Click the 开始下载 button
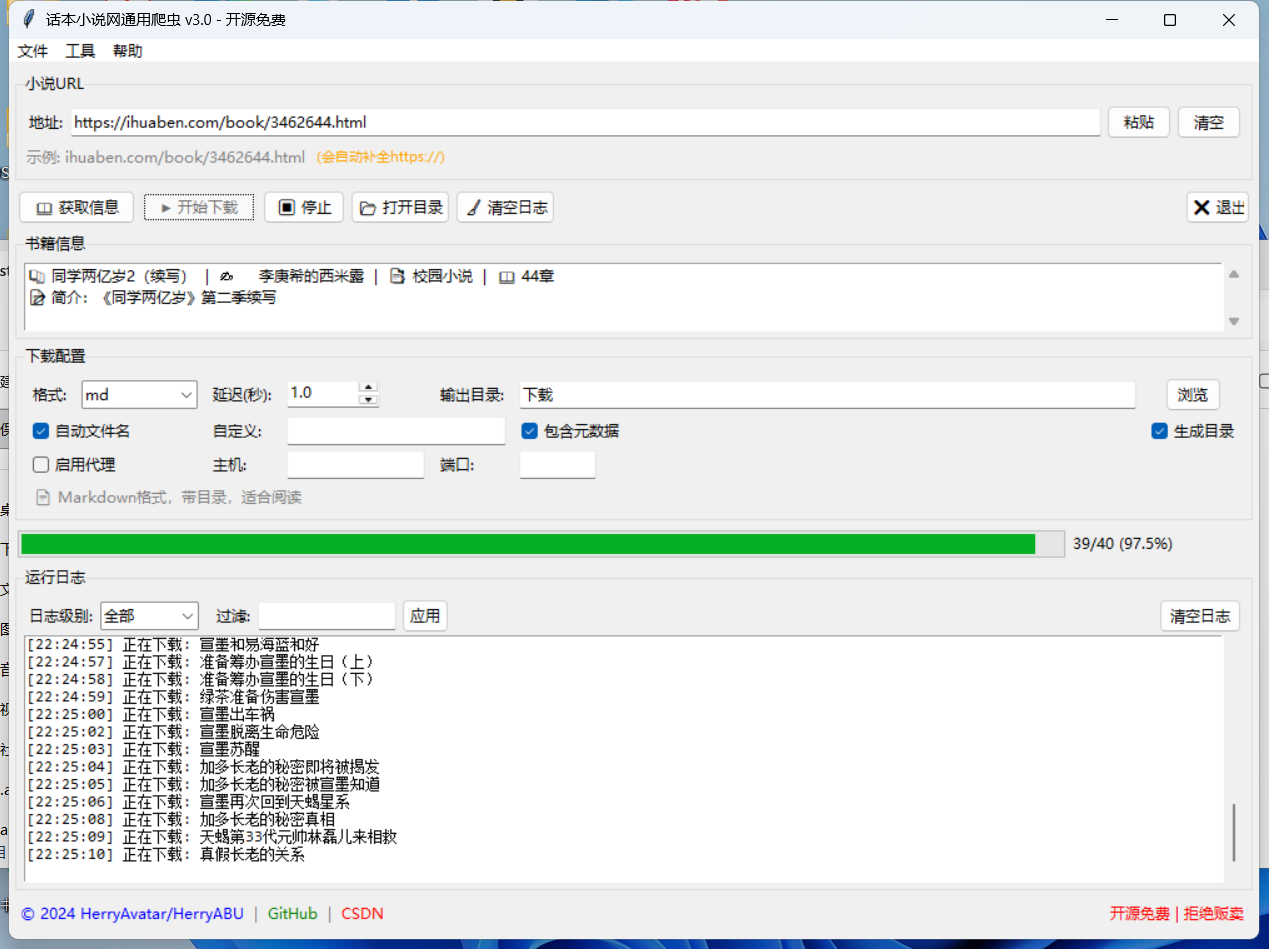Screen dimensions: 1269x949 198,207
